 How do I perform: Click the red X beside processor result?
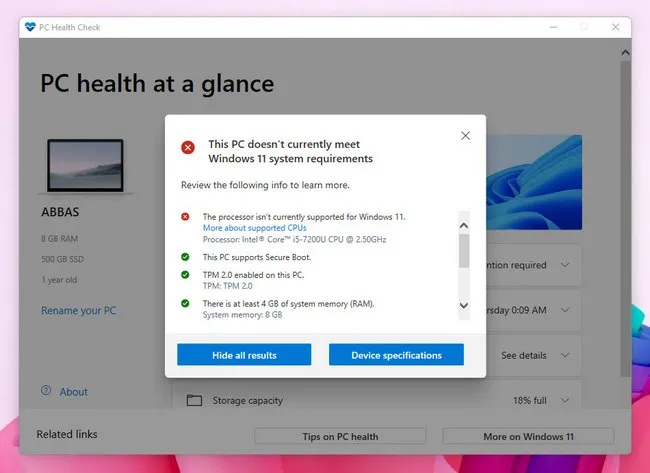[x=185, y=216]
